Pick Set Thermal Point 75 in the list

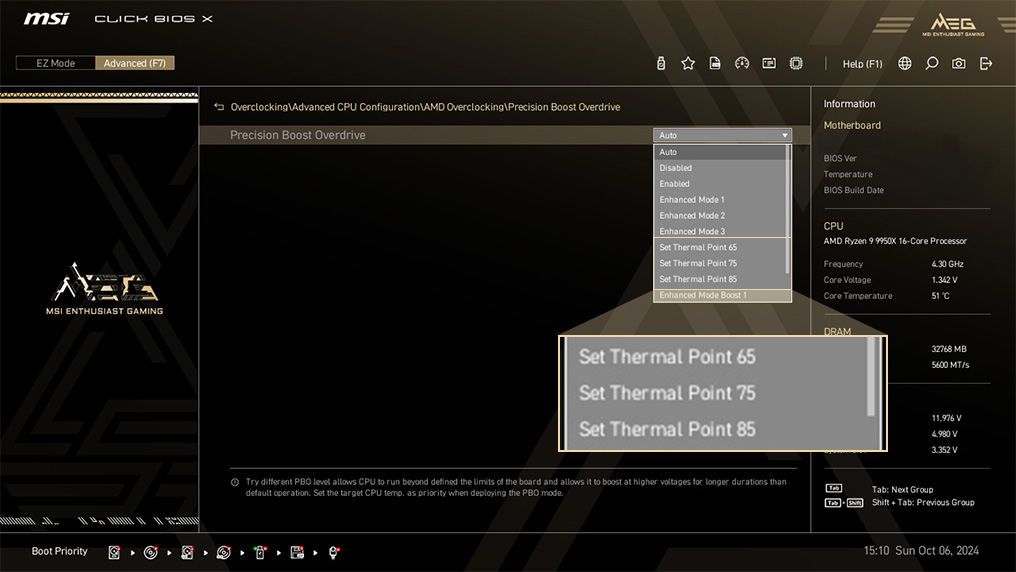coord(698,264)
